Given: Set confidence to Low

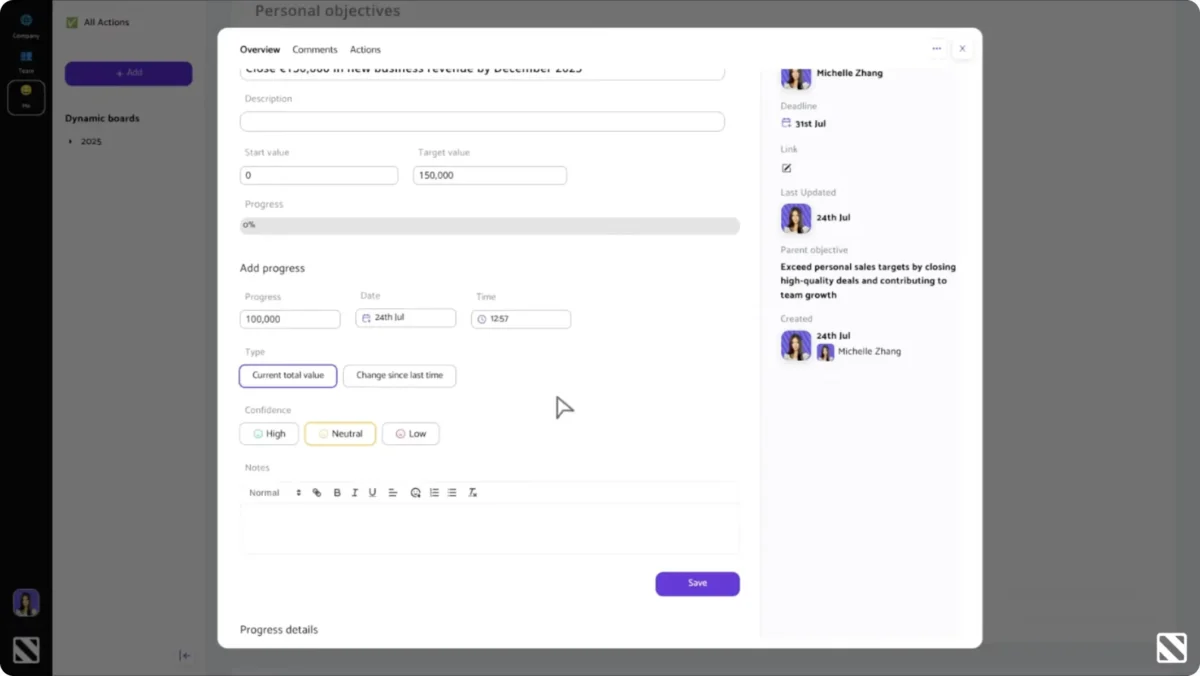Looking at the screenshot, I should (410, 434).
